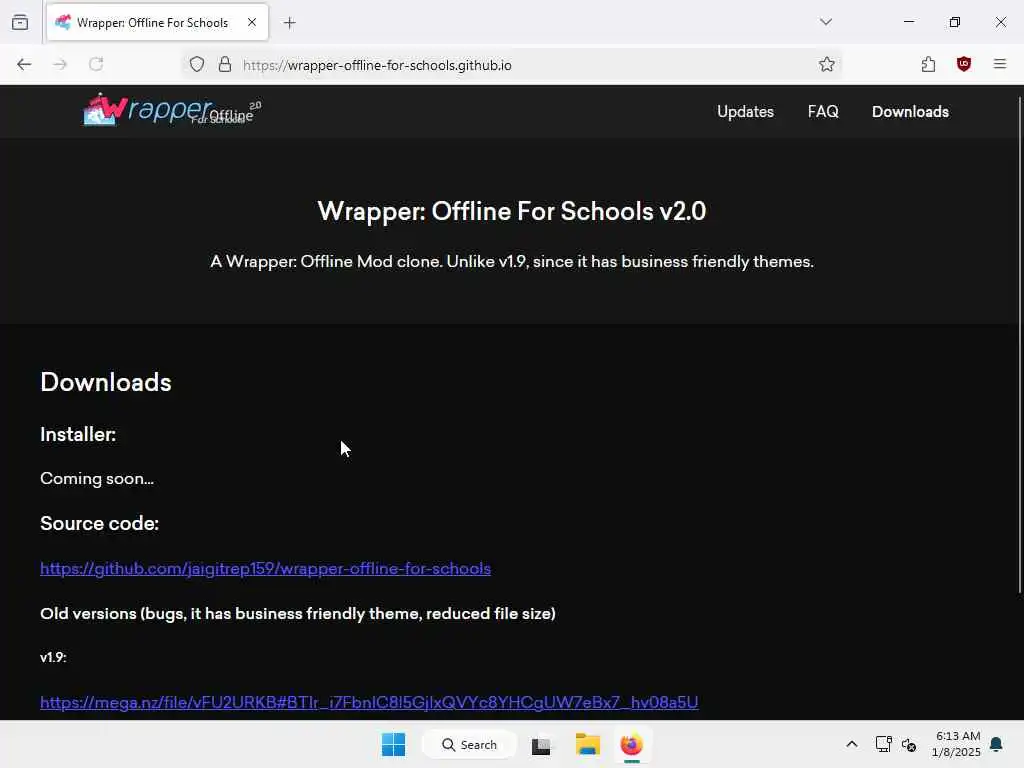Click the page vertical scrollbar thumb

pos(1019,345)
